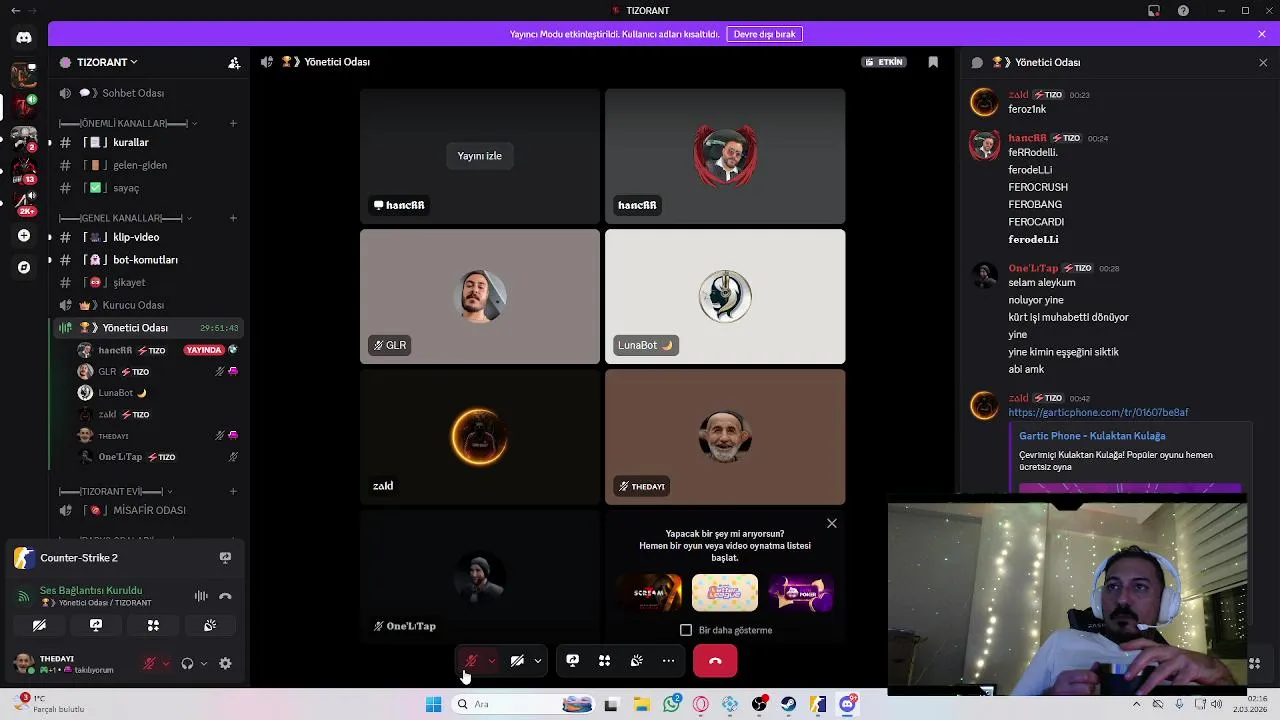The image size is (1280, 720).
Task: Open the gelen-giden text channel
Action: pyautogui.click(x=147, y=165)
